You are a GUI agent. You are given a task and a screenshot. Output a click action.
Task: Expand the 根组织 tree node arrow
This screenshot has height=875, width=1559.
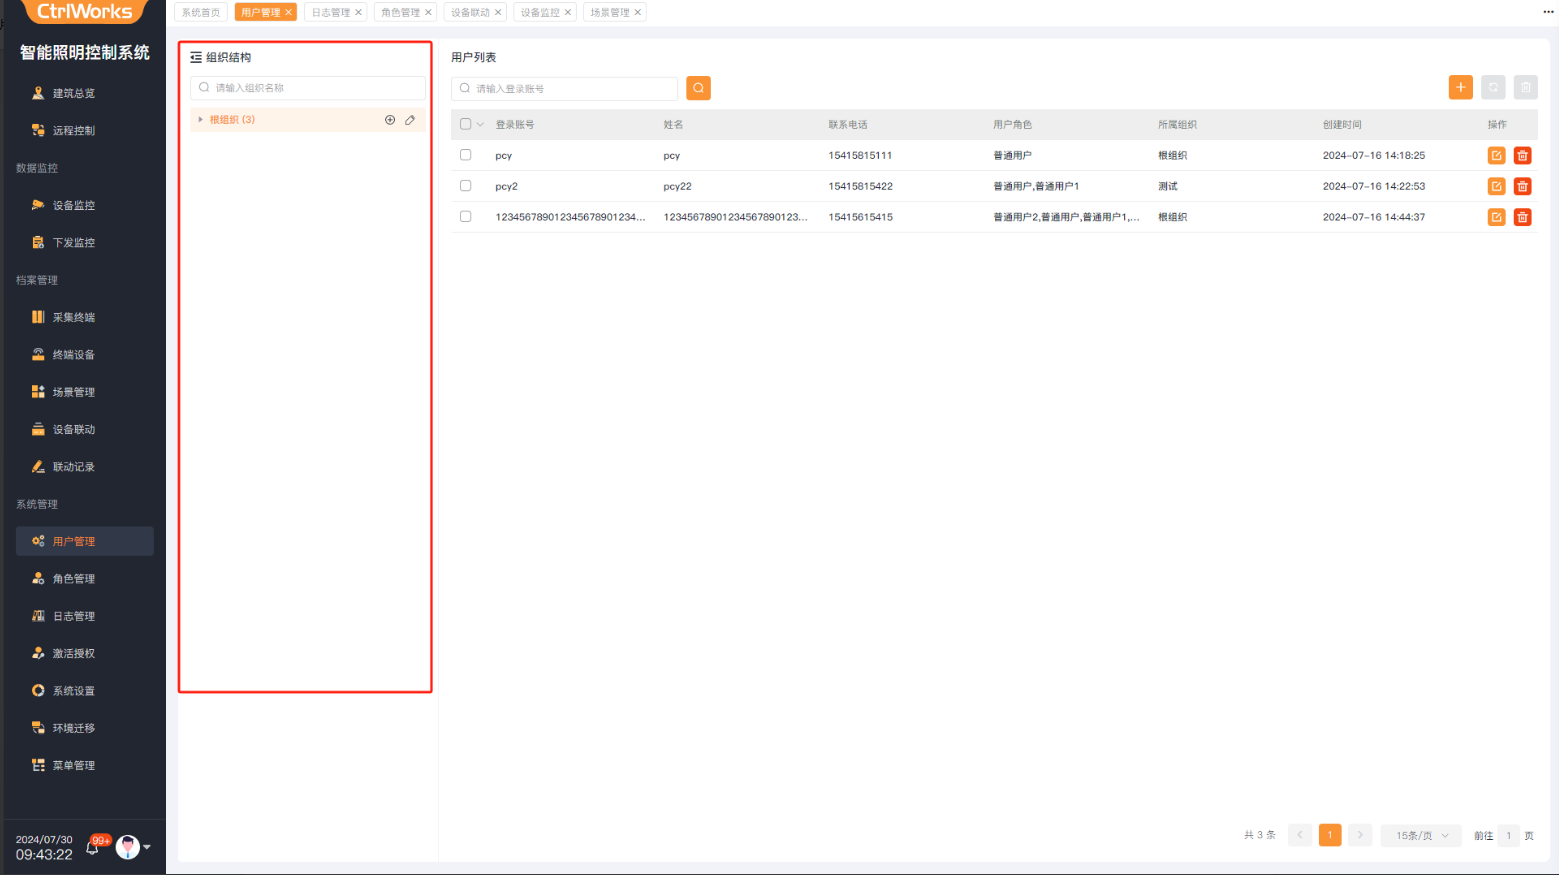click(200, 120)
